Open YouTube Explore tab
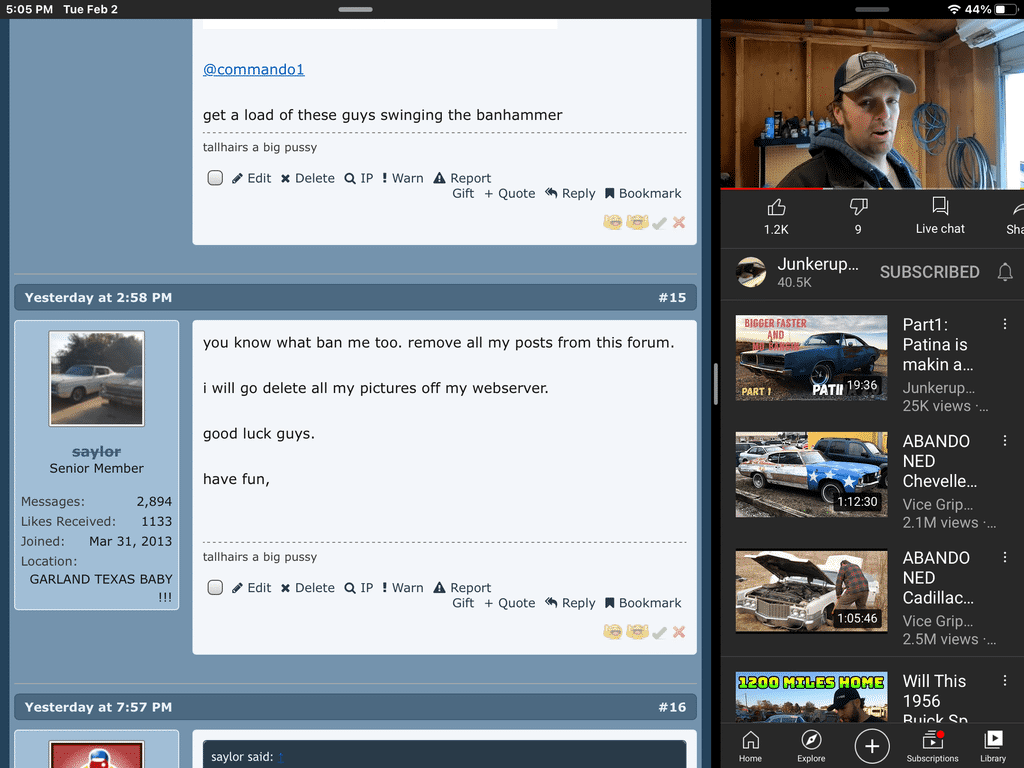The height and width of the screenshot is (768, 1024). [811, 745]
